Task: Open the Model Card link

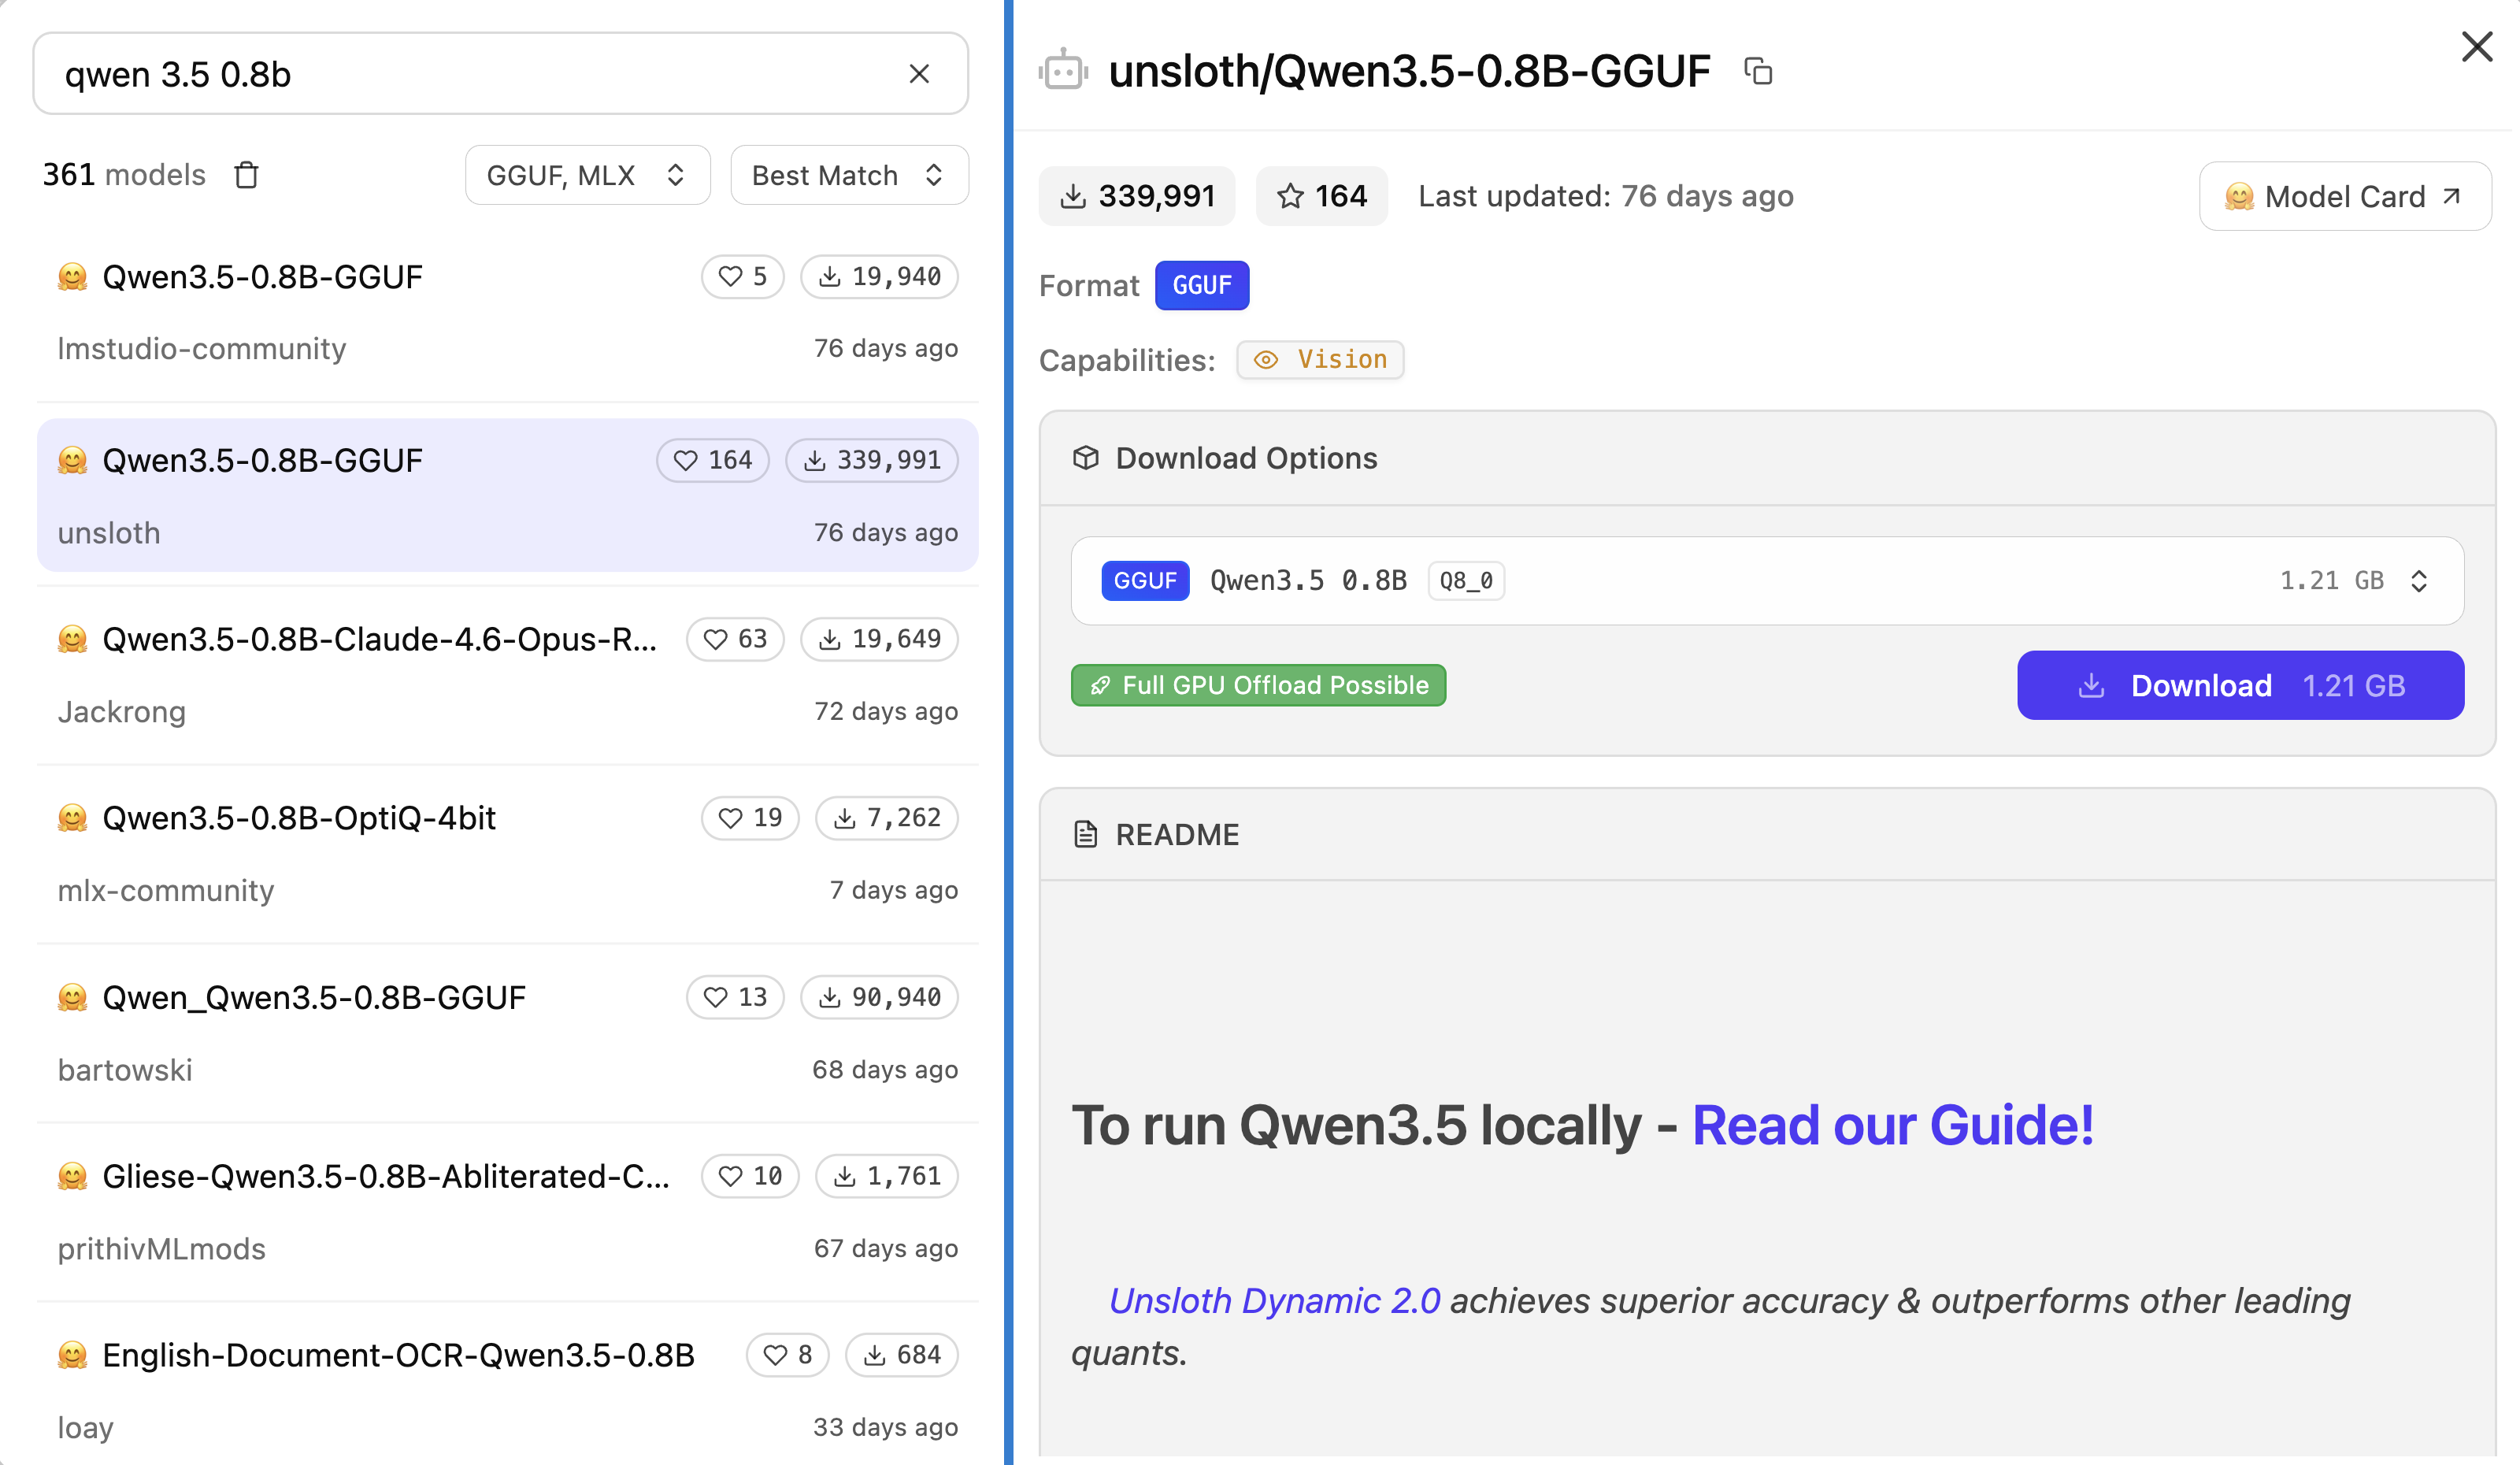Action: pyautogui.click(x=2344, y=196)
